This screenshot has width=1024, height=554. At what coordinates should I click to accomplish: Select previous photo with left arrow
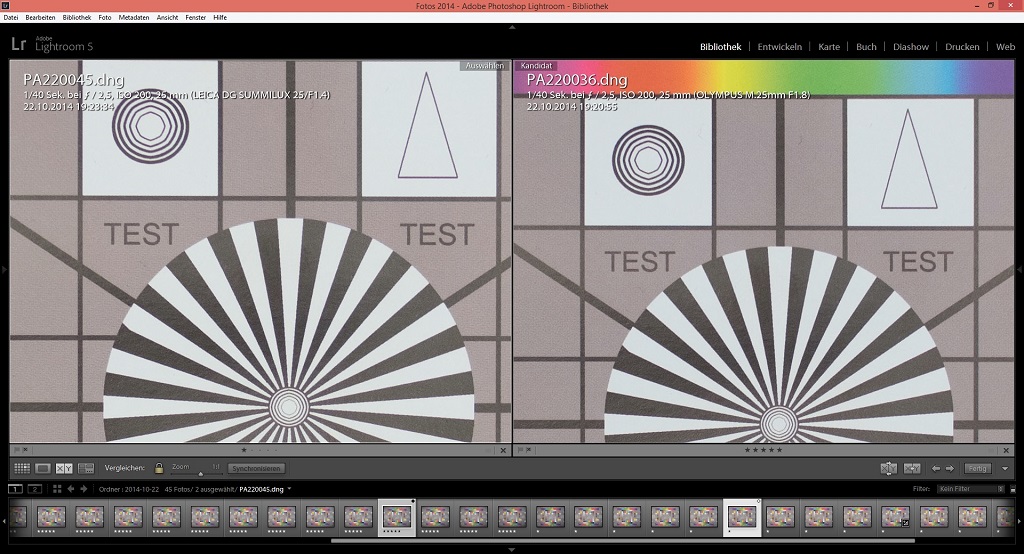[936, 468]
